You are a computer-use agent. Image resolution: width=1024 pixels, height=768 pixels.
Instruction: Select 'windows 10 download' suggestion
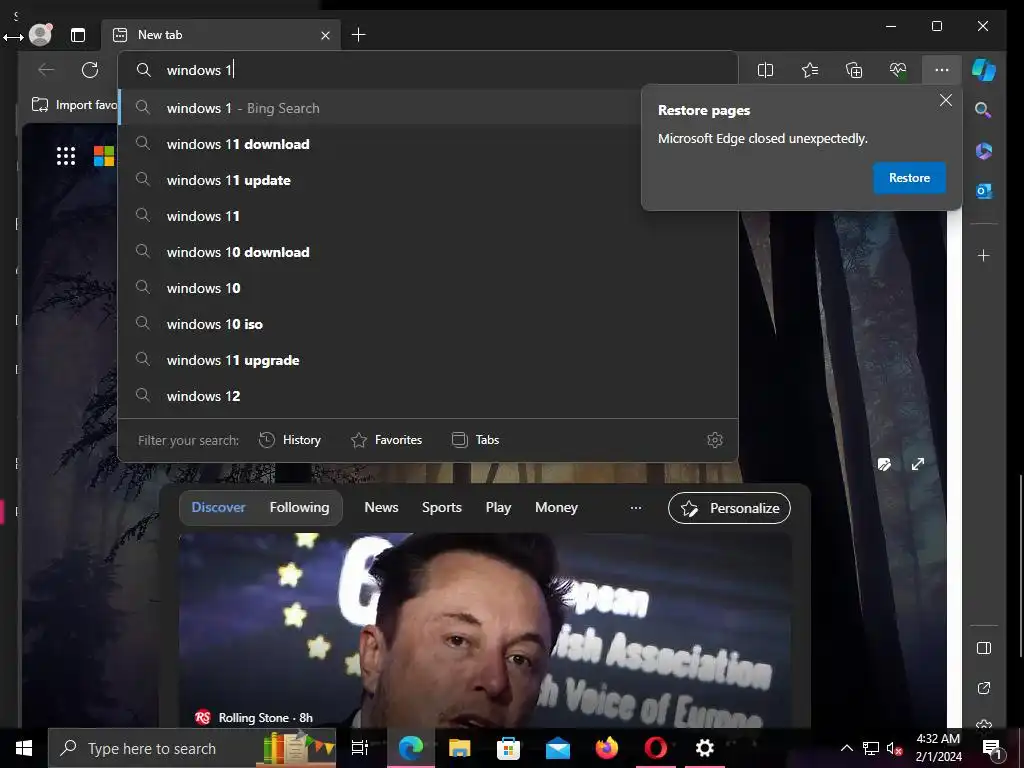[428, 252]
